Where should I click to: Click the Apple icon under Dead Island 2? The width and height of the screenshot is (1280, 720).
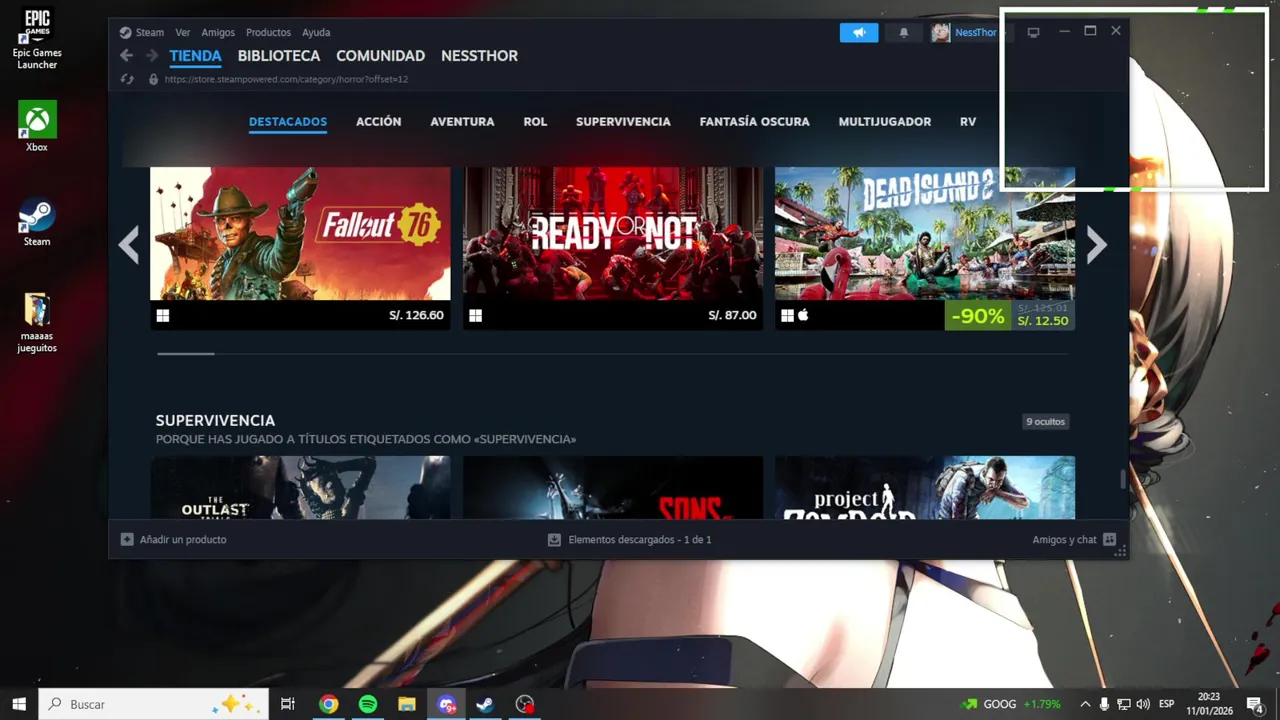(x=803, y=315)
